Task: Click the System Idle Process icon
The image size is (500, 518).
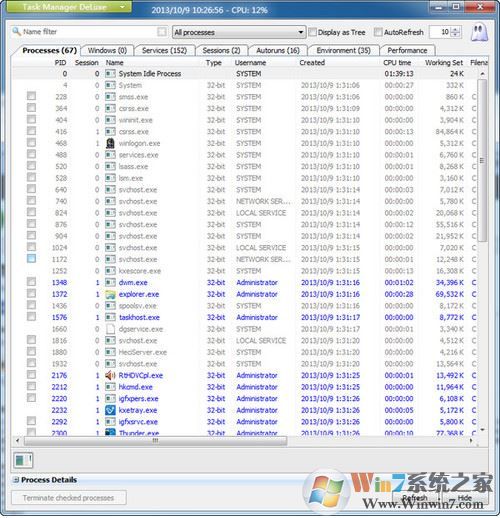Action: [110, 74]
